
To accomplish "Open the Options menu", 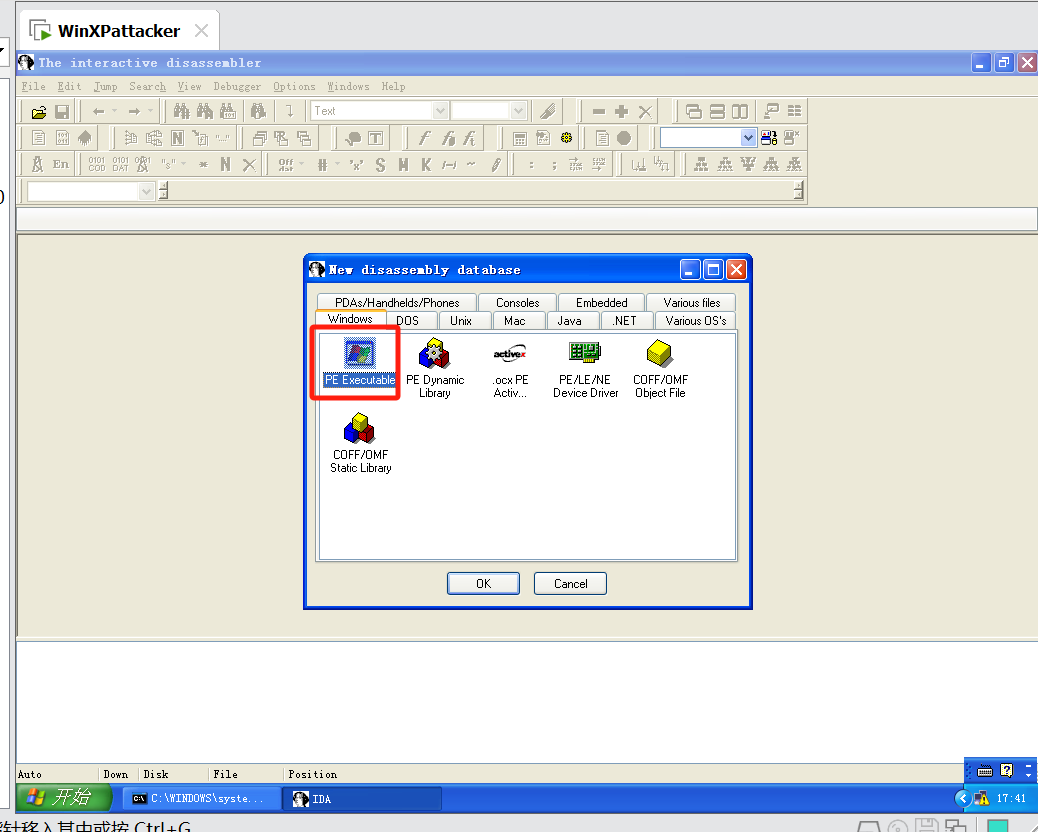I will tap(294, 86).
